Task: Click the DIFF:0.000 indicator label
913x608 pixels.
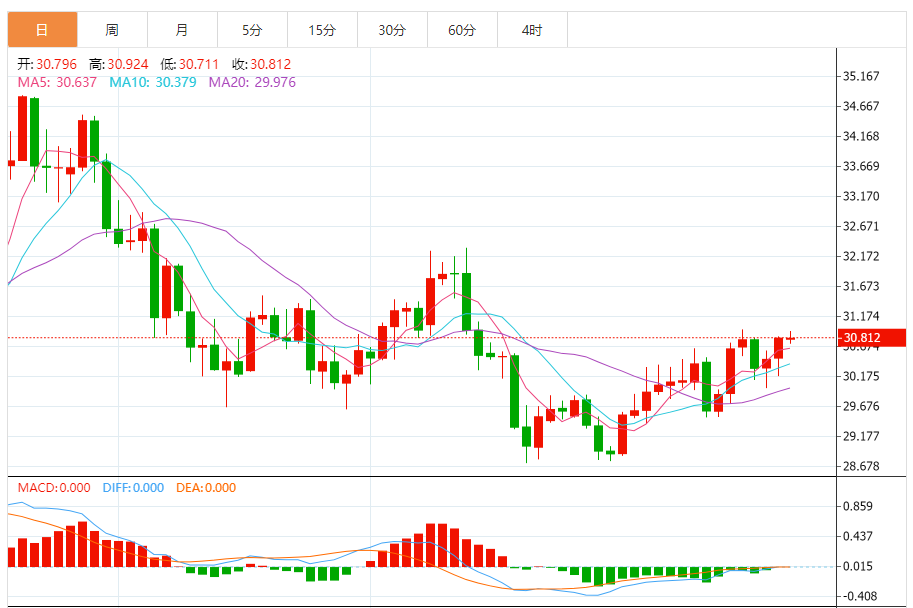Action: tap(133, 487)
